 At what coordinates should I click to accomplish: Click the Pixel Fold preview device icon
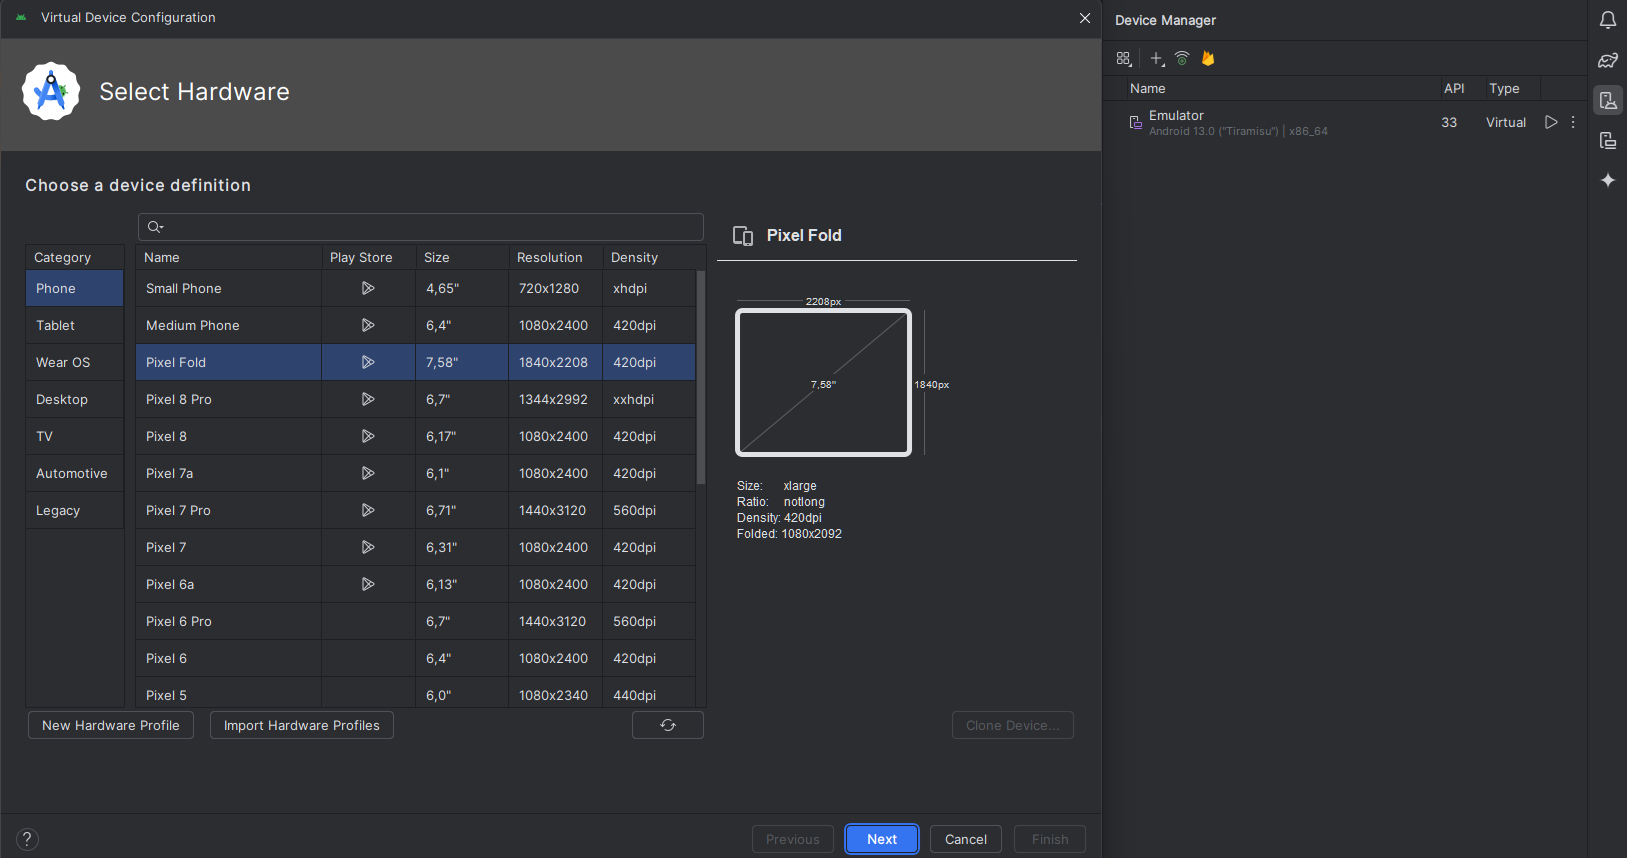743,236
